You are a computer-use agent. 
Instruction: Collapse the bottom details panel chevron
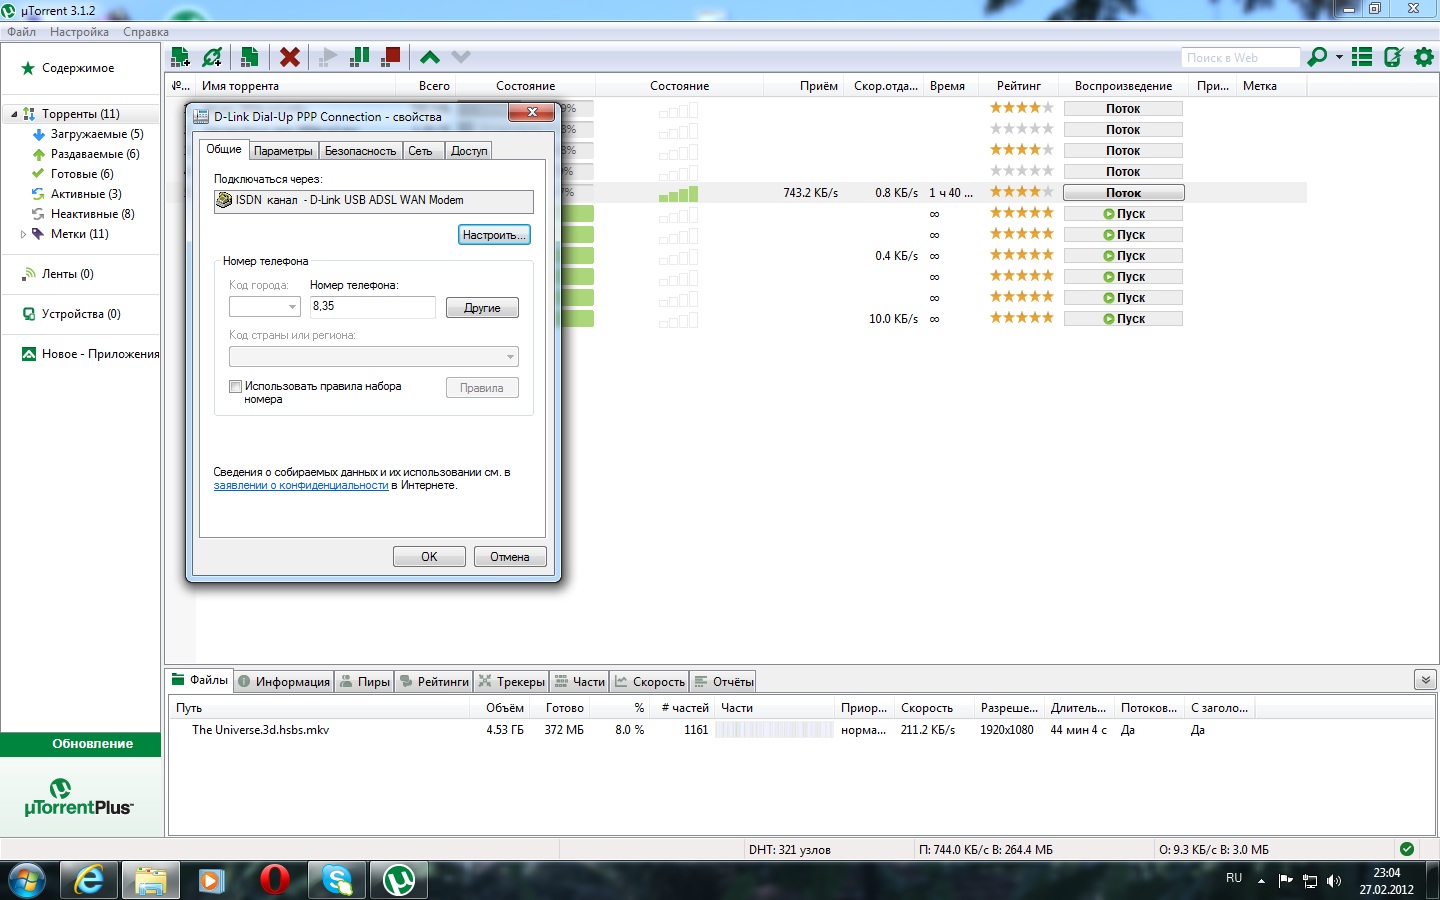pos(1426,680)
